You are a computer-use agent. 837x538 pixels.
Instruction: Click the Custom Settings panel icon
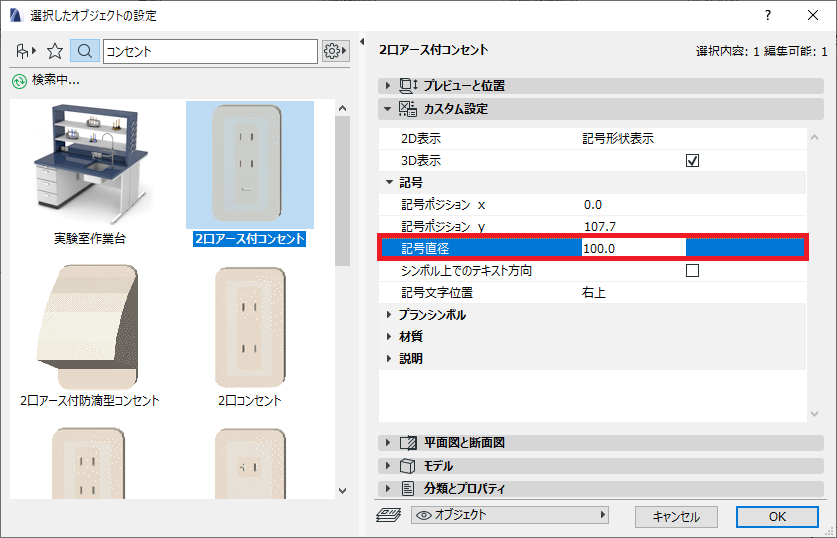[x=408, y=109]
